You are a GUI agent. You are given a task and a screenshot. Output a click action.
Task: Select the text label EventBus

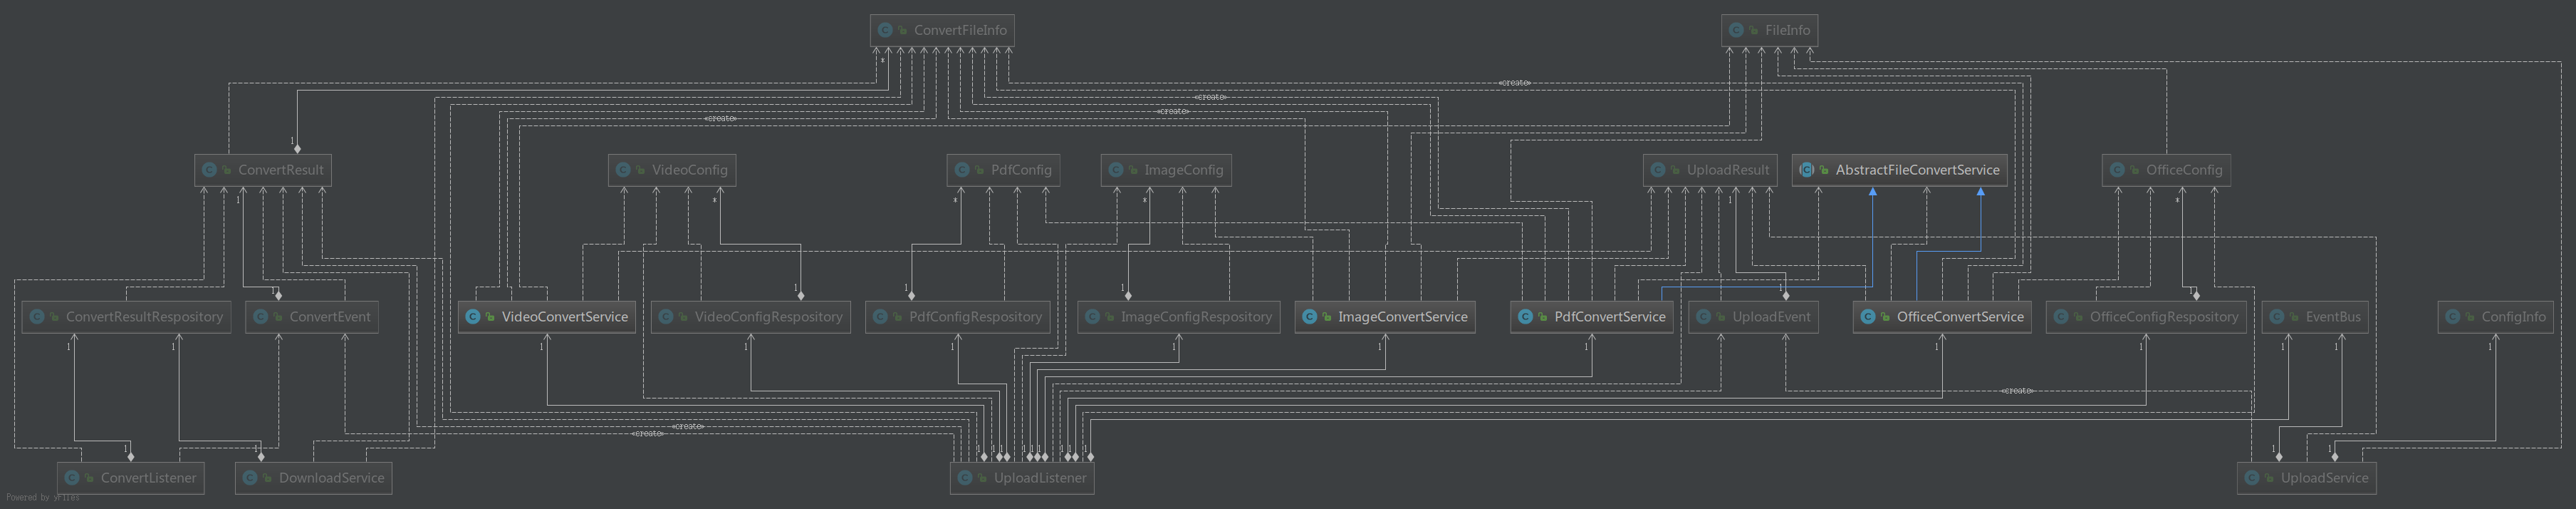pyautogui.click(x=2333, y=317)
